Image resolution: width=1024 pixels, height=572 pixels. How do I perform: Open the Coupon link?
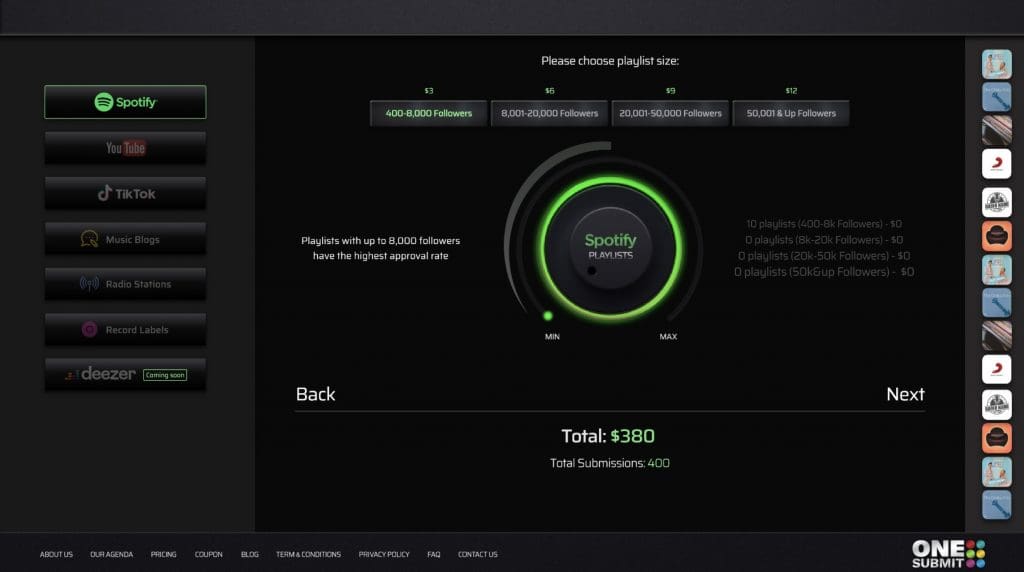click(208, 554)
